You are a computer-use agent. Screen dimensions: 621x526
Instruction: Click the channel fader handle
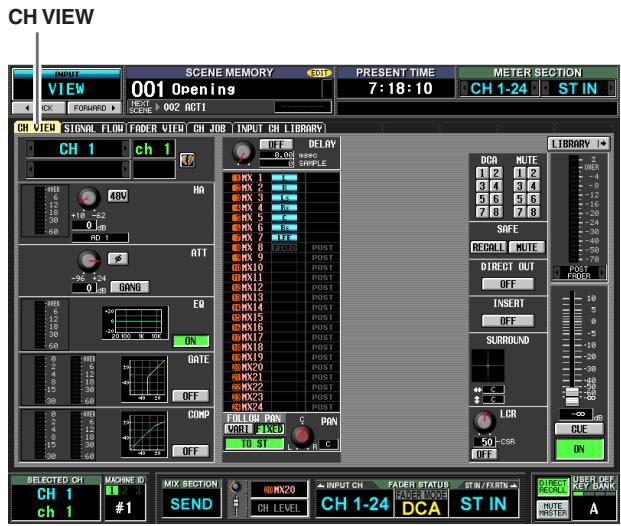pyautogui.click(x=572, y=397)
